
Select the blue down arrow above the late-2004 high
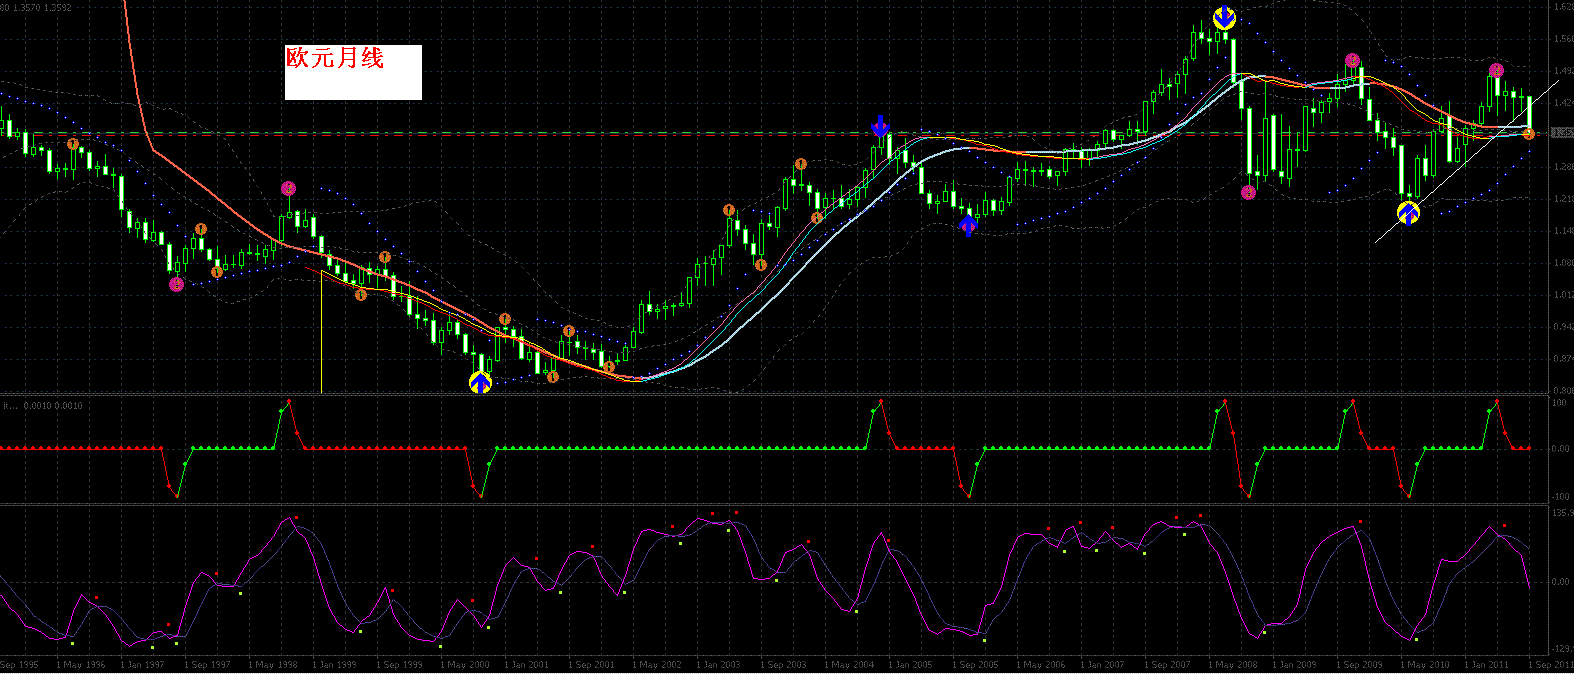pos(880,126)
